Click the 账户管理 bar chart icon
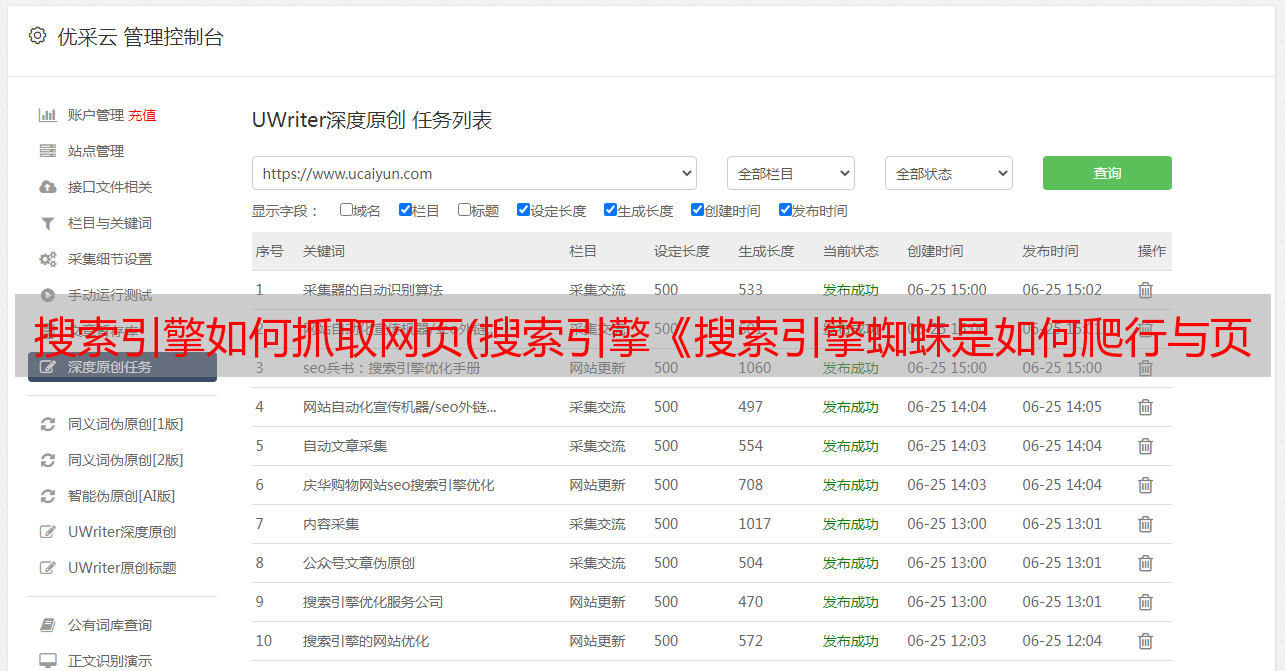Screen dimensions: 1285x671 [47, 115]
